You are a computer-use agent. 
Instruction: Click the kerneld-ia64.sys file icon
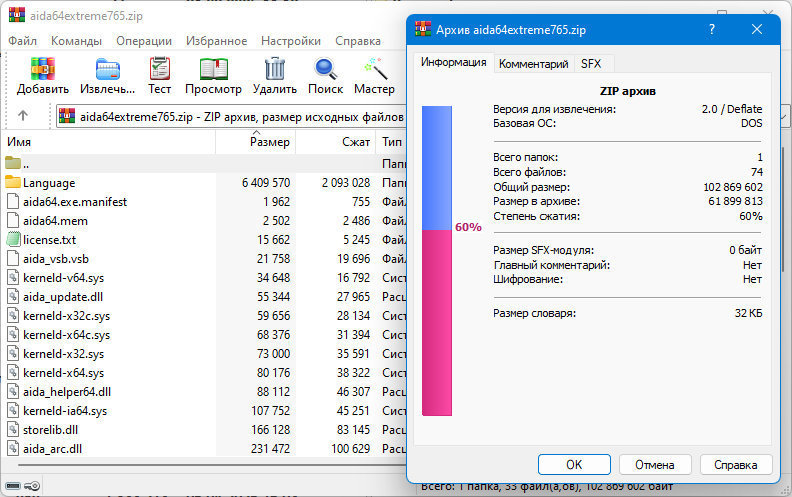coord(13,411)
